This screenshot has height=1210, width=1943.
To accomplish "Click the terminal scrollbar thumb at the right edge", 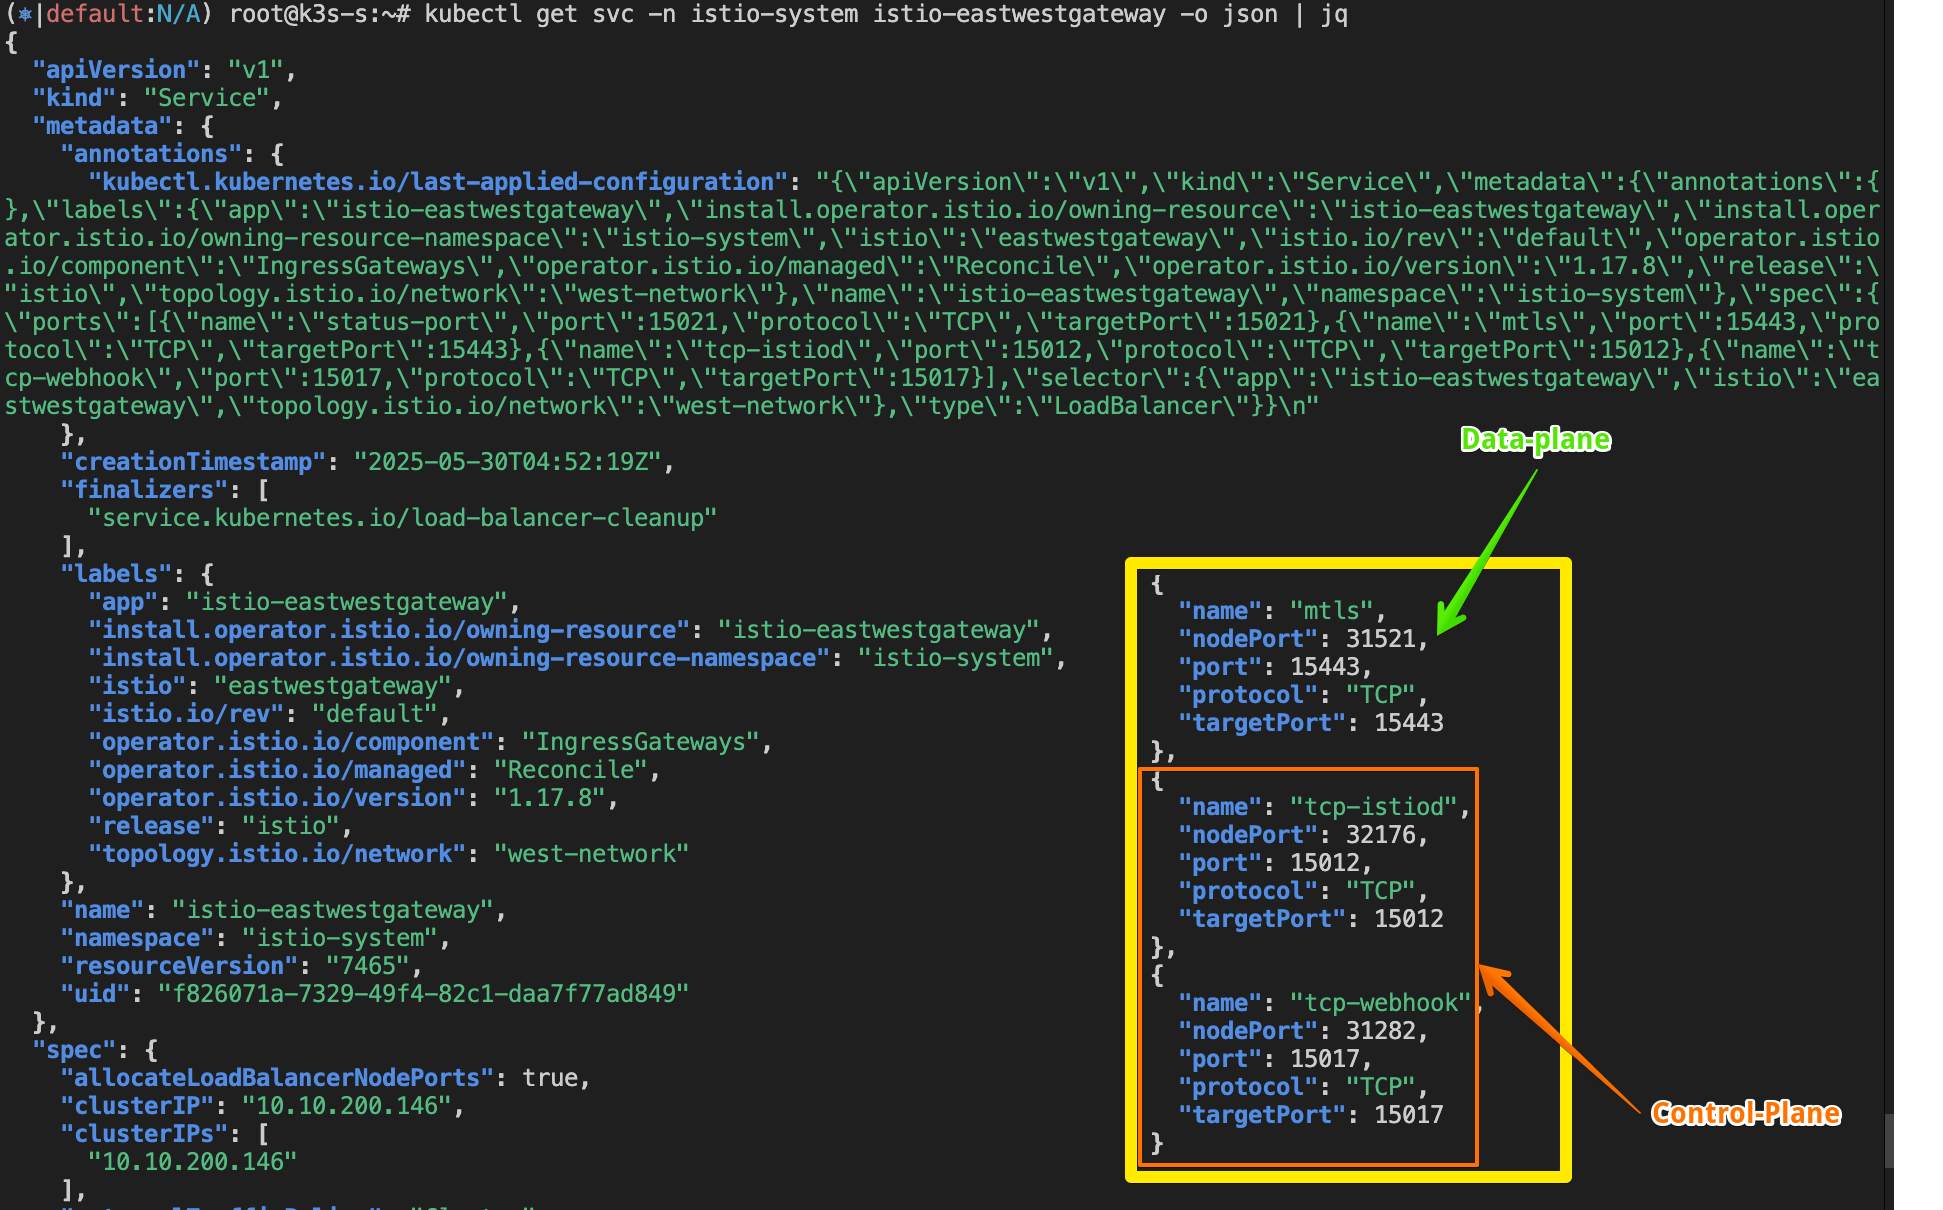I will [x=1888, y=1140].
